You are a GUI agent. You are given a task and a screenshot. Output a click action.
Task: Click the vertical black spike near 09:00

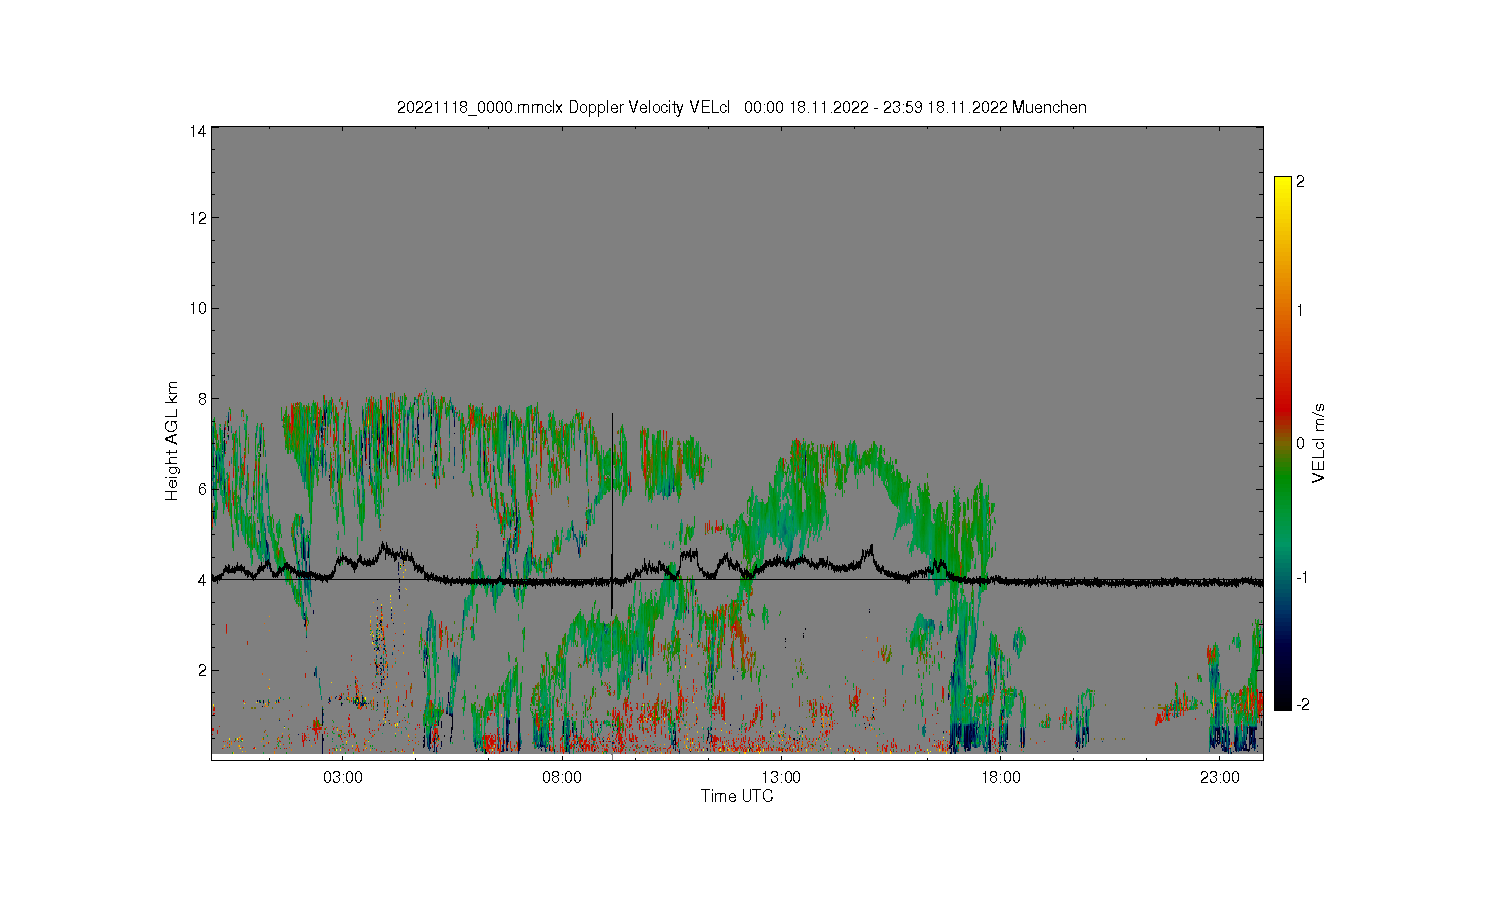pyautogui.click(x=612, y=512)
